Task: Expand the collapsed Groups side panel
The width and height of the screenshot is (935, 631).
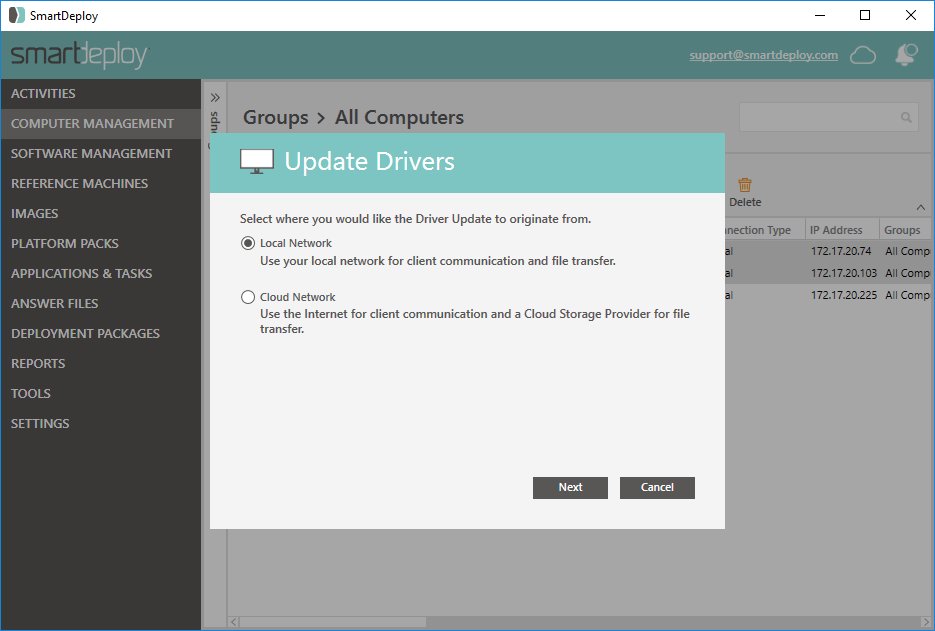Action: tap(214, 97)
